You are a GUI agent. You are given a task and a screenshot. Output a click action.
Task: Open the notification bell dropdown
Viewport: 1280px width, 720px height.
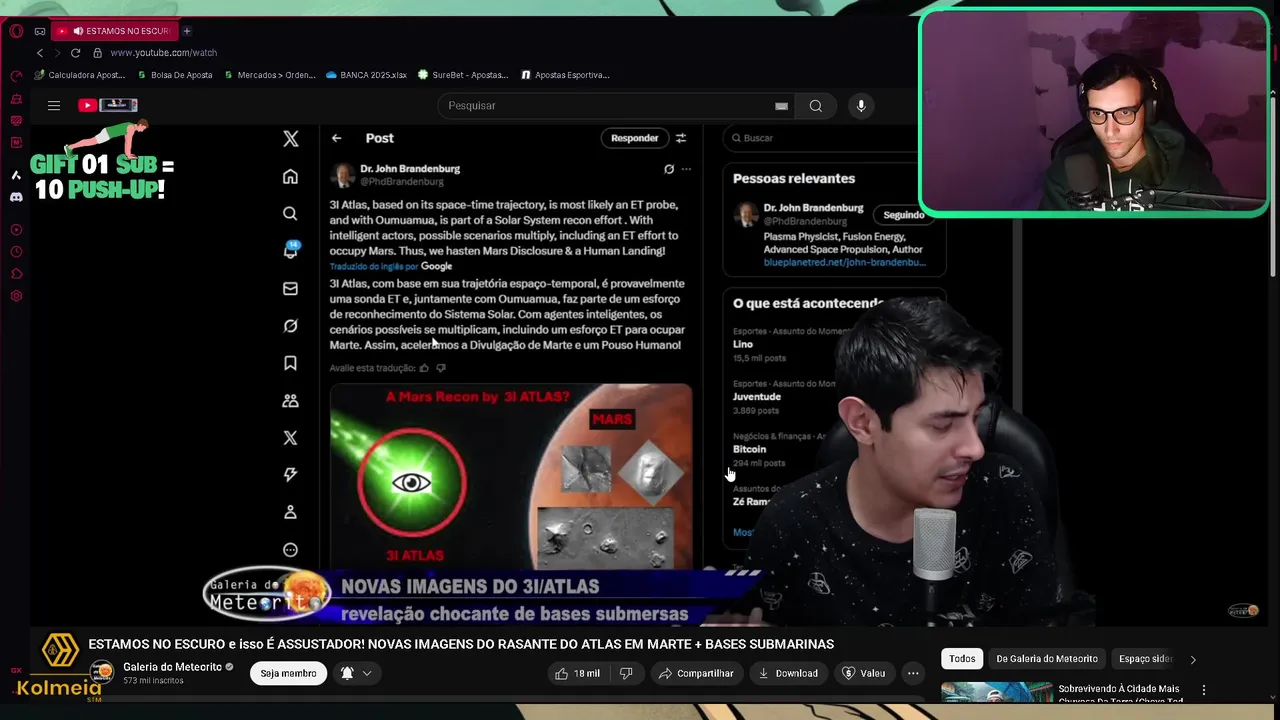click(357, 673)
